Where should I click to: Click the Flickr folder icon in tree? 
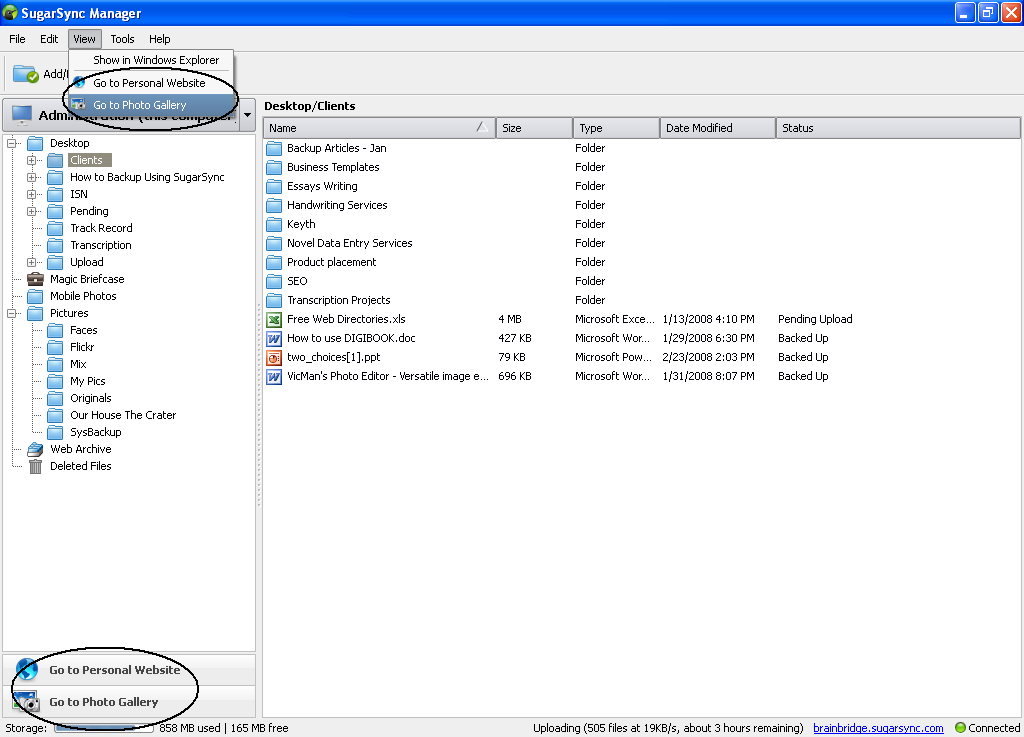pos(56,347)
